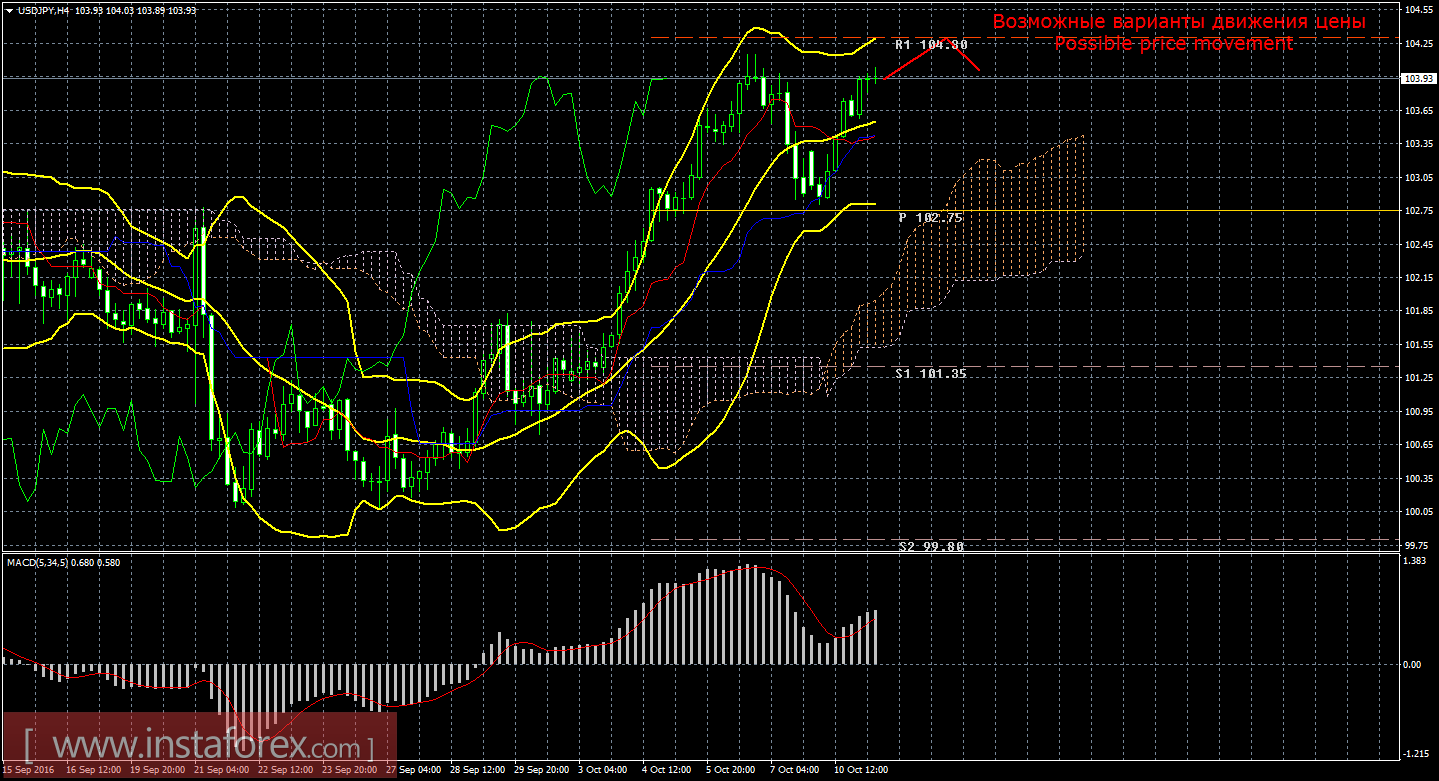Open the www.instaforex.com watermark link

pyautogui.click(x=198, y=746)
